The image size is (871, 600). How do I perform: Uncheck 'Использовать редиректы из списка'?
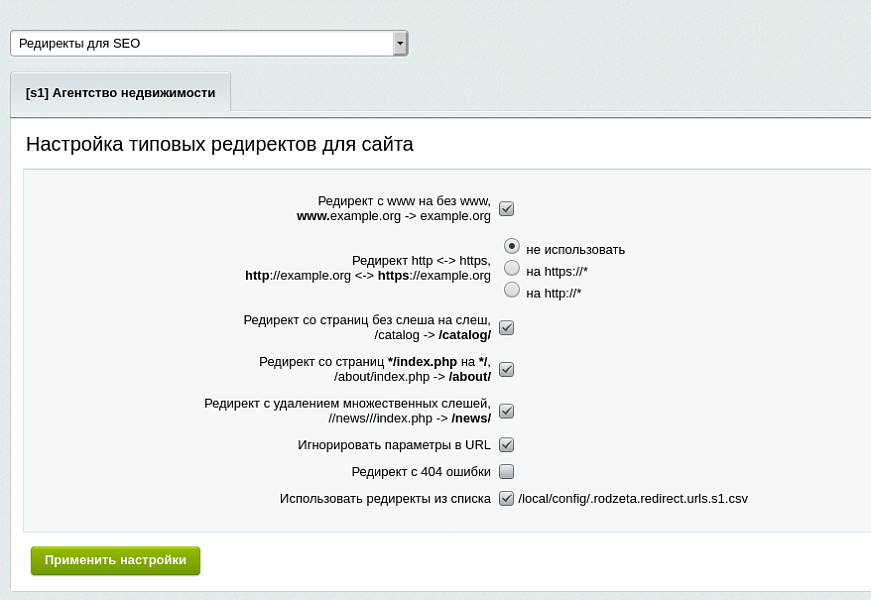tap(506, 497)
